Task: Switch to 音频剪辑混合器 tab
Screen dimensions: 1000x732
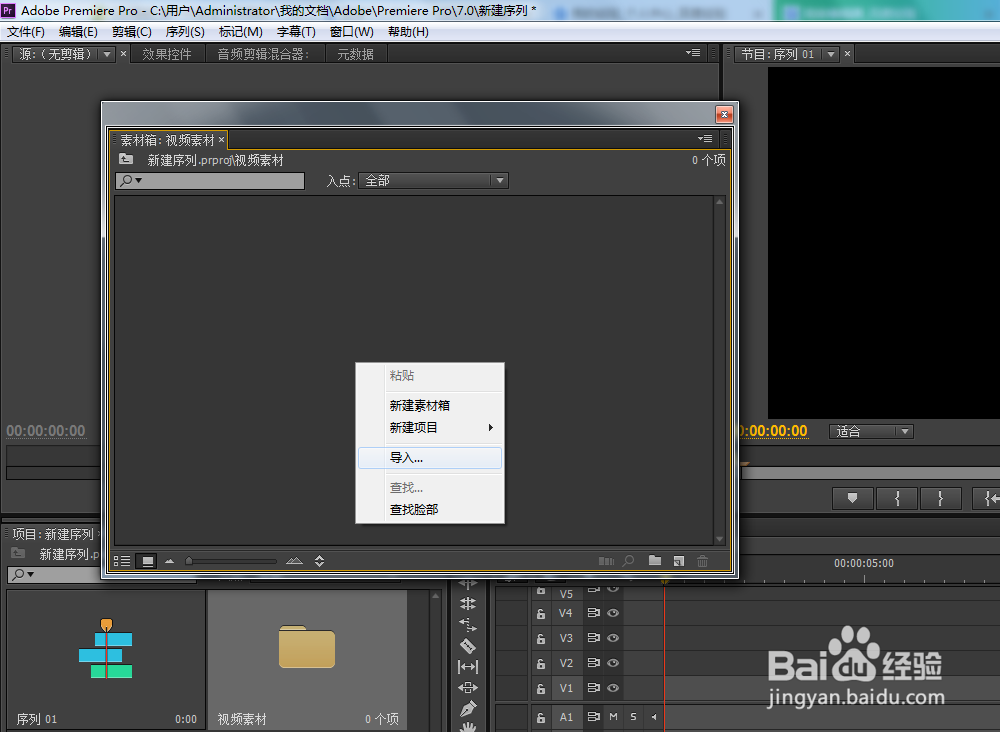Action: [263, 54]
